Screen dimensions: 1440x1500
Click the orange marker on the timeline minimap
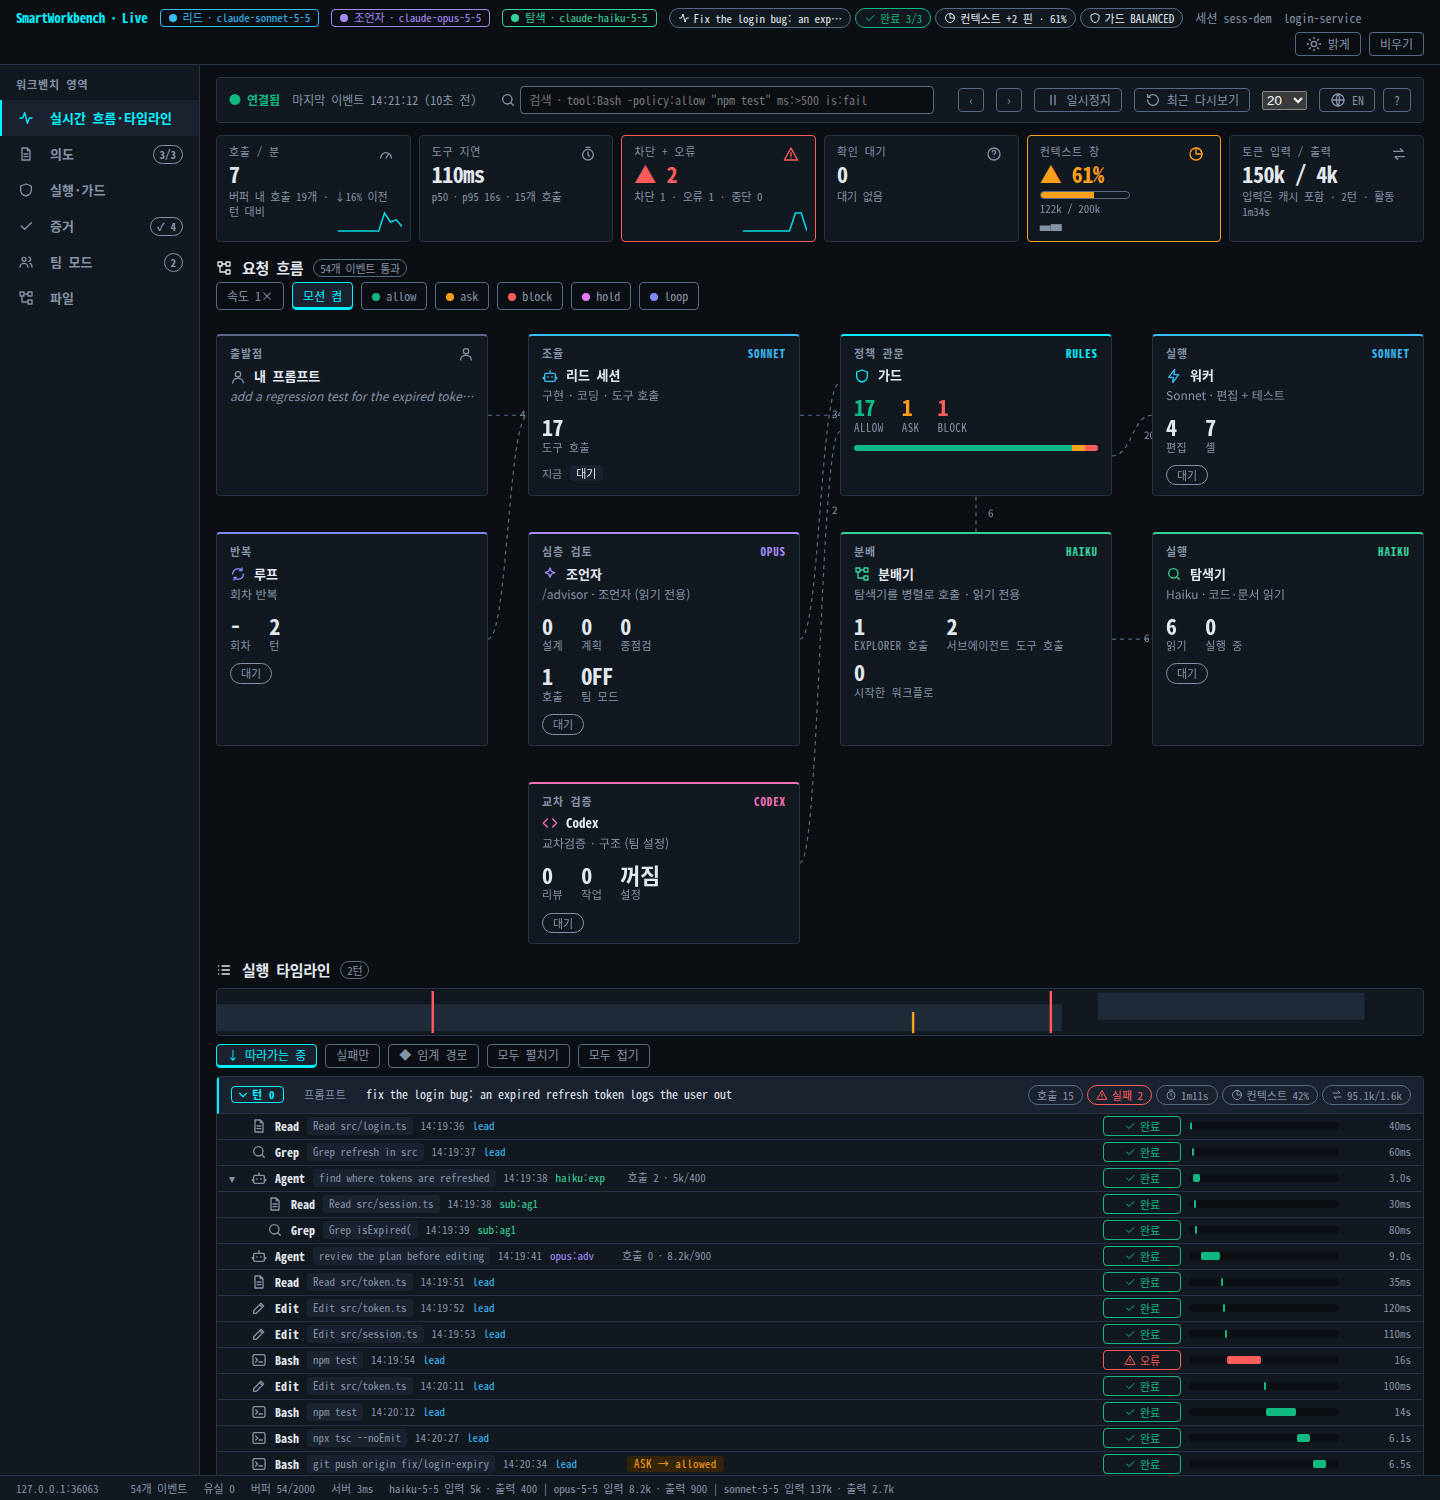(913, 1021)
